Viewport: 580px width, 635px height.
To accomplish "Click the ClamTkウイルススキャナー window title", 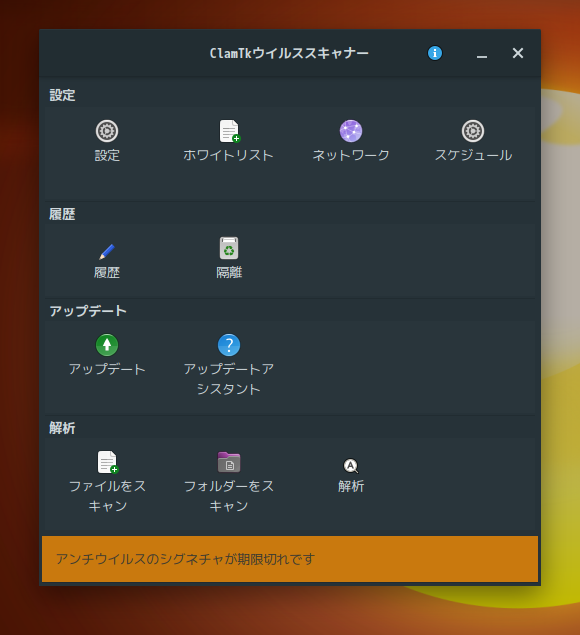I will click(x=289, y=53).
